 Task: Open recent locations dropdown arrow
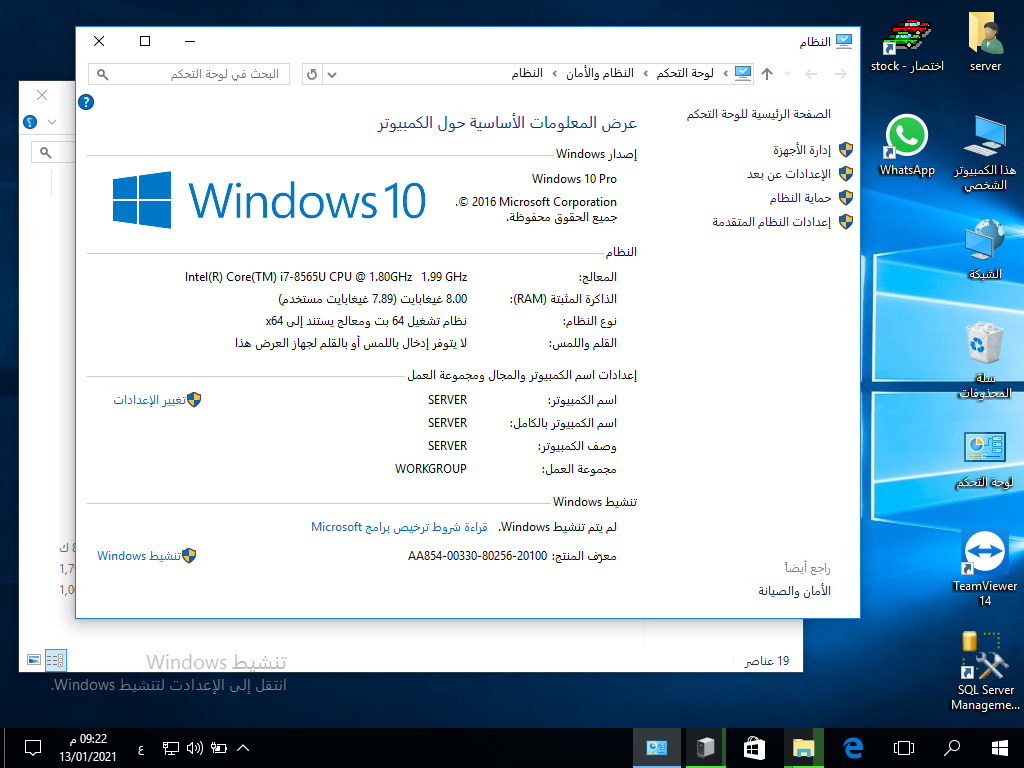point(788,74)
